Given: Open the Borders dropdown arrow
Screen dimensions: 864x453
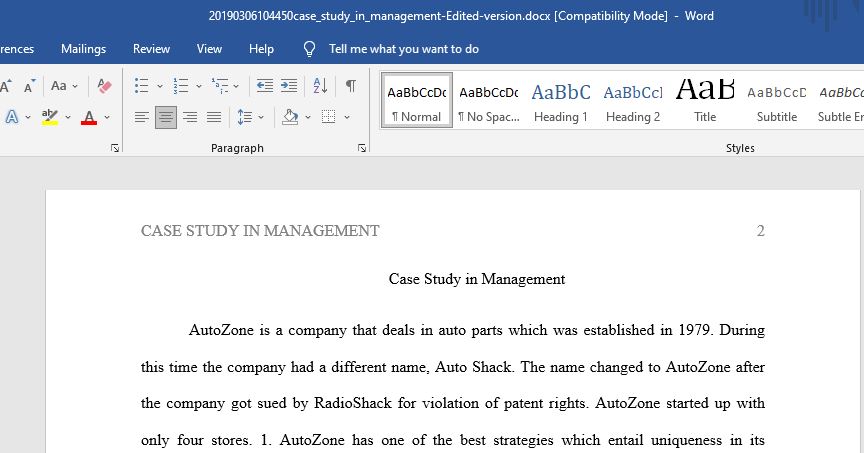Looking at the screenshot, I should [x=347, y=117].
